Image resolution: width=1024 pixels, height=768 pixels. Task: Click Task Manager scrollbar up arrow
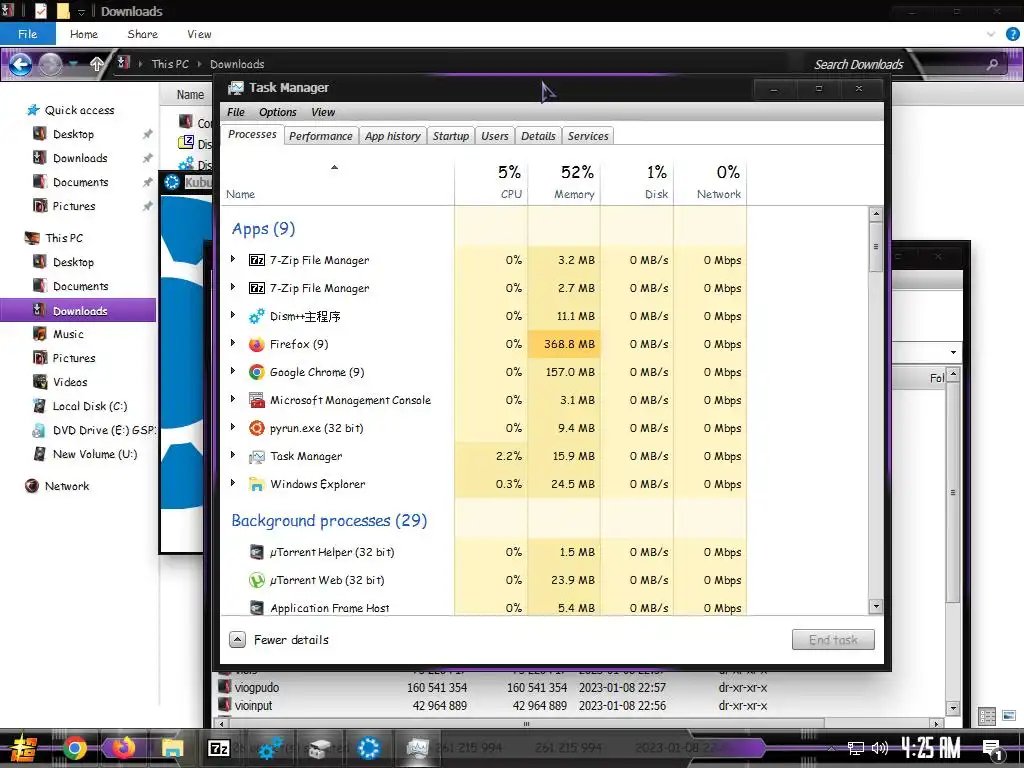(876, 214)
